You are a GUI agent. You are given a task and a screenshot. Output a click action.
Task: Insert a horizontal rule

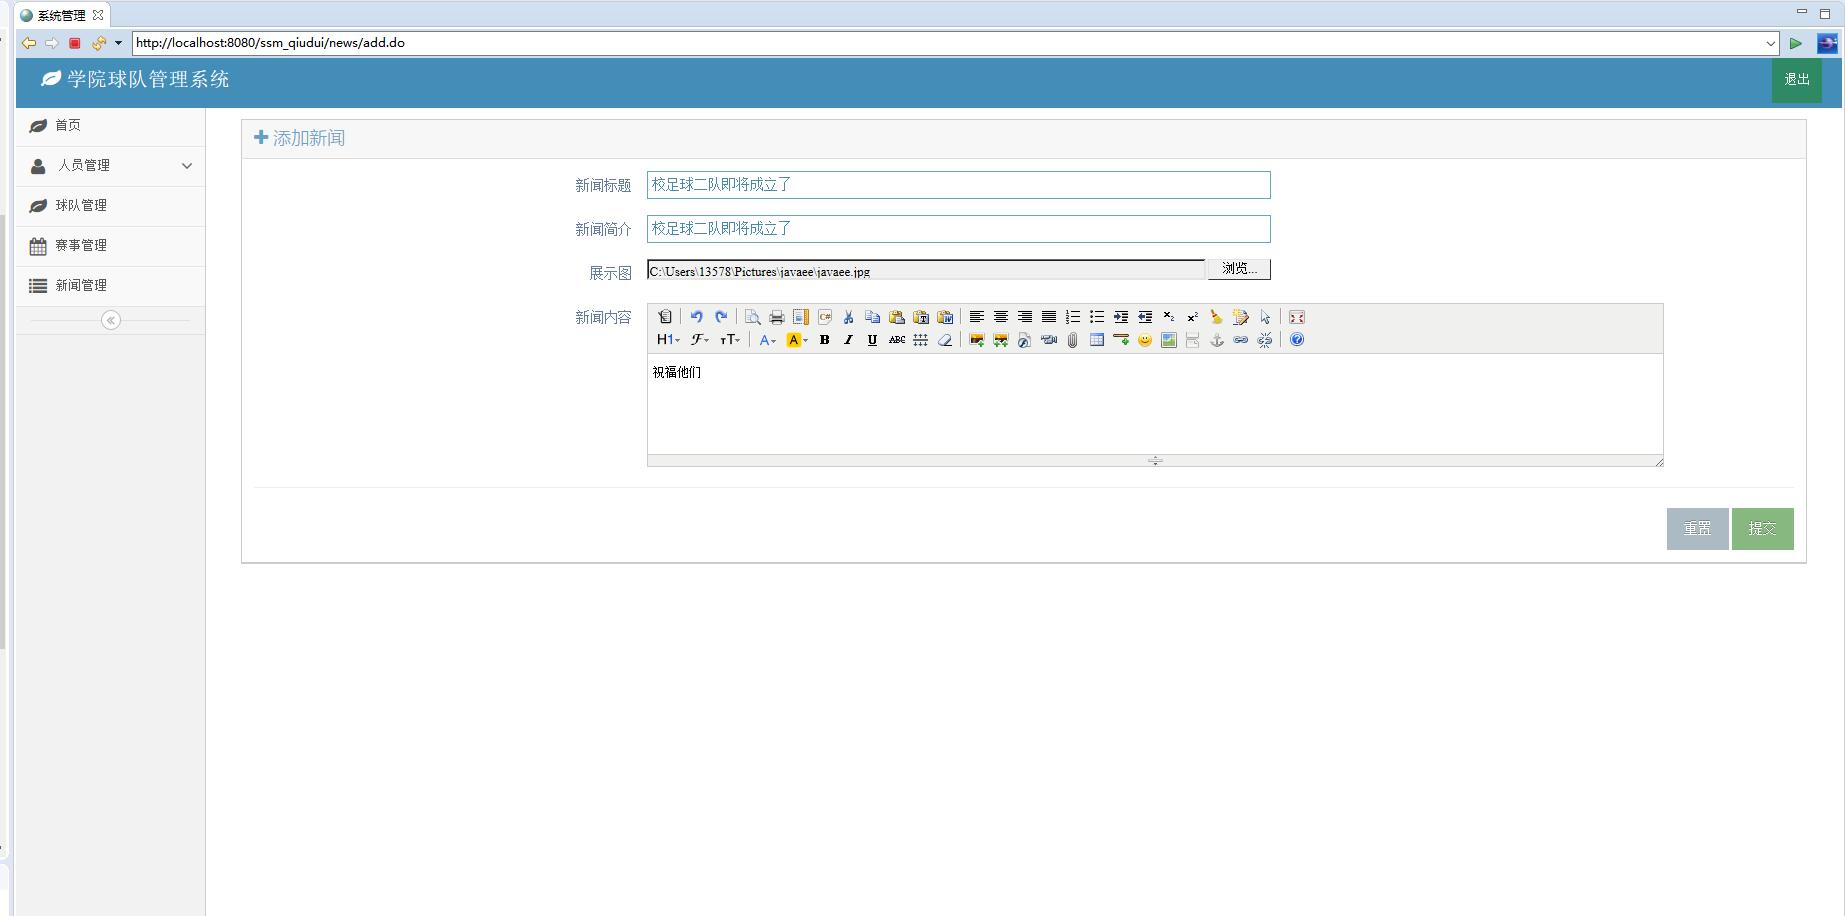(x=1121, y=340)
